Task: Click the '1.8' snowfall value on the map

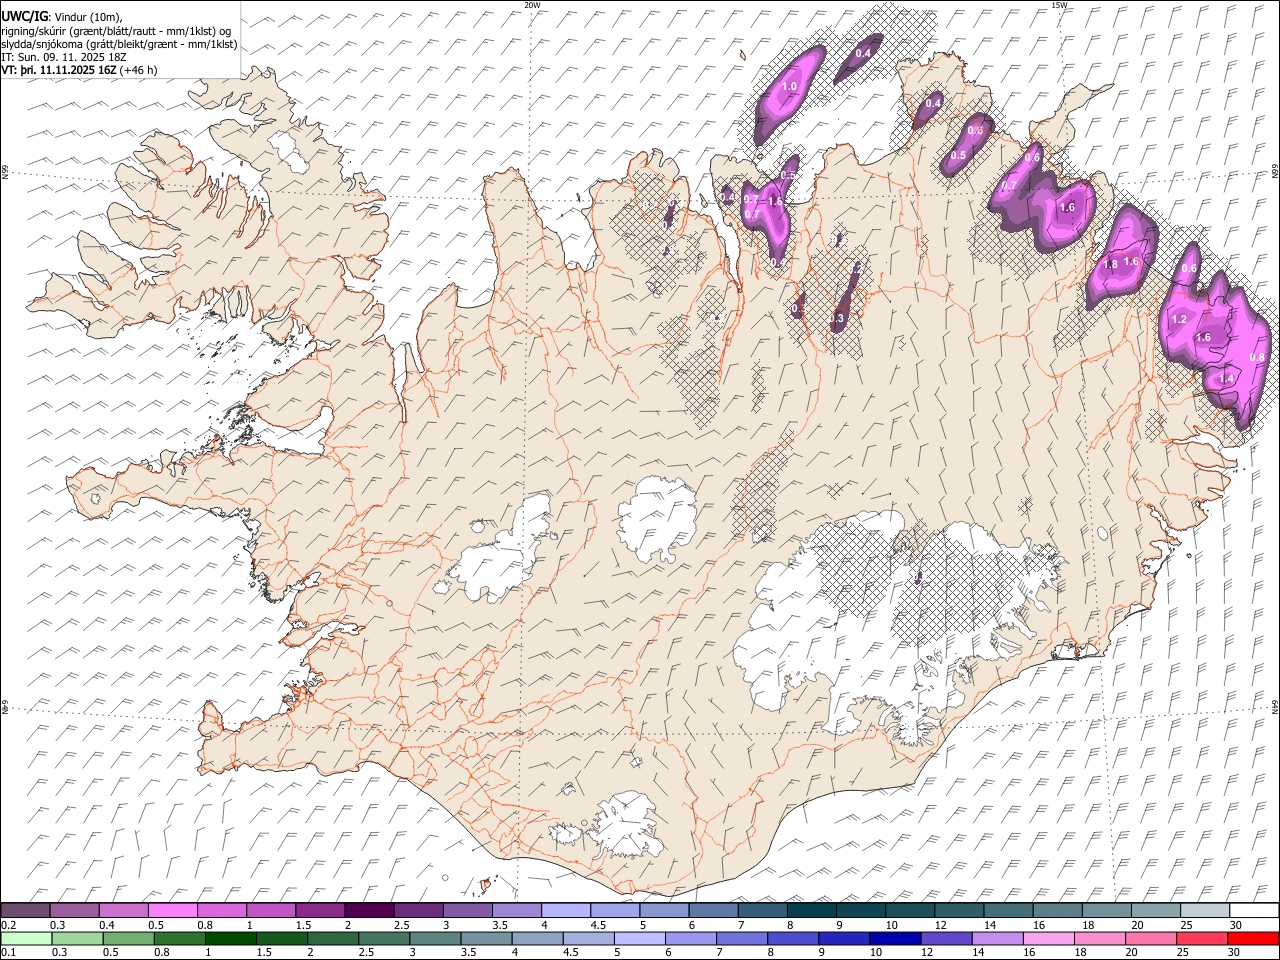Action: (1110, 265)
